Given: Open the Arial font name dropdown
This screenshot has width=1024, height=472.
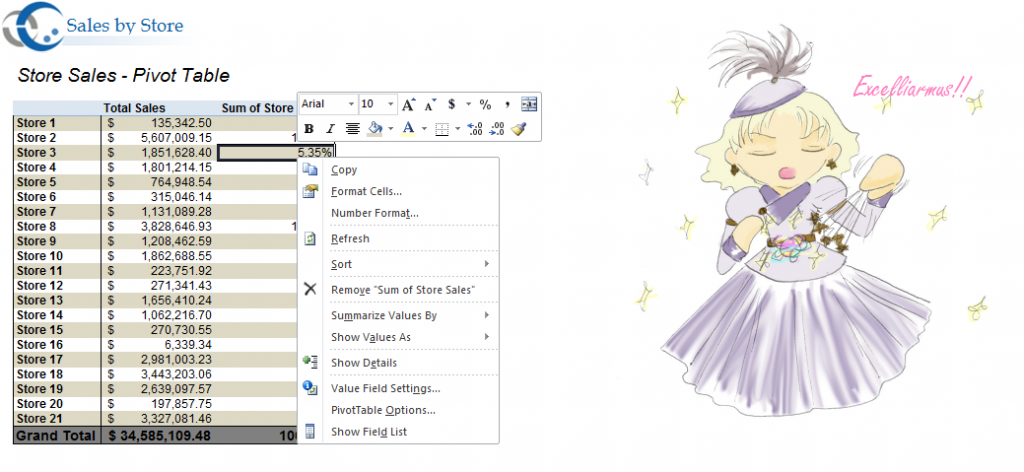Looking at the screenshot, I should 351,104.
